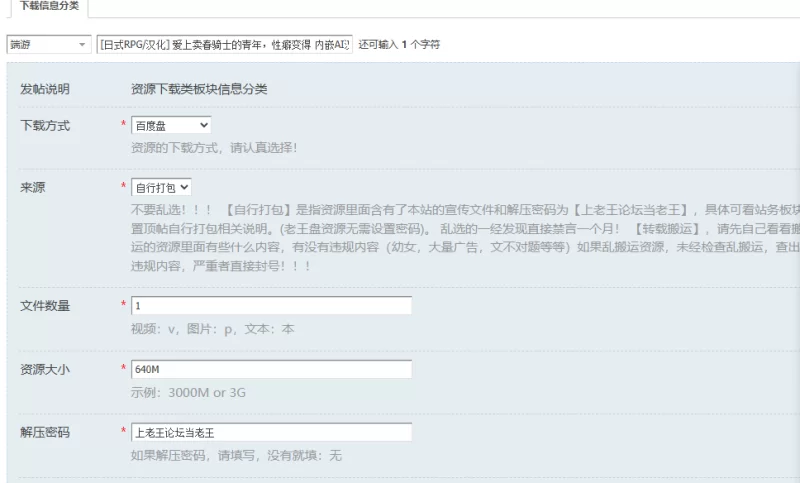The width and height of the screenshot is (800, 483).
Task: Click the 文件数量 field label
Action: [x=45, y=306]
